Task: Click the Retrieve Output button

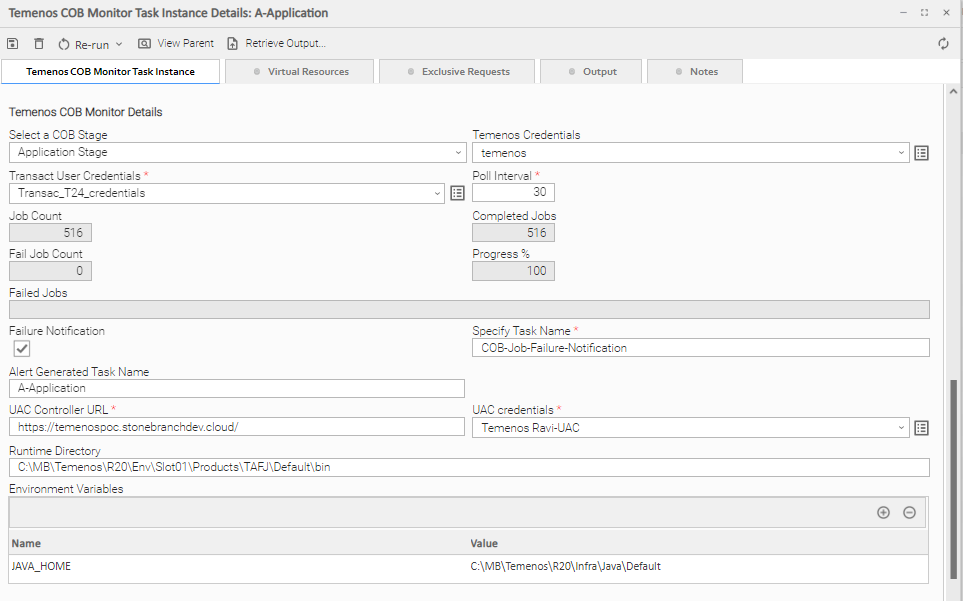Action: click(x=276, y=44)
